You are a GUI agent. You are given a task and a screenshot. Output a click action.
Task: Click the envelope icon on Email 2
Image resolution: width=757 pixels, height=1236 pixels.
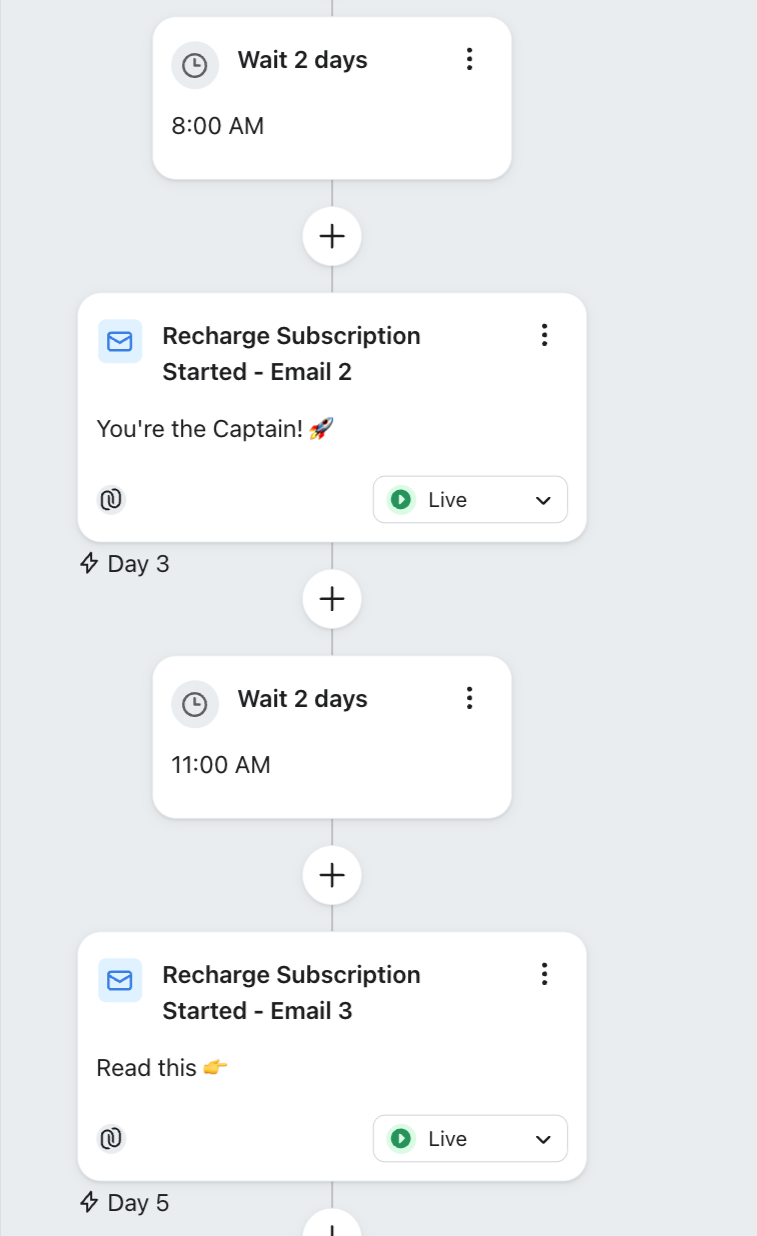(x=119, y=342)
